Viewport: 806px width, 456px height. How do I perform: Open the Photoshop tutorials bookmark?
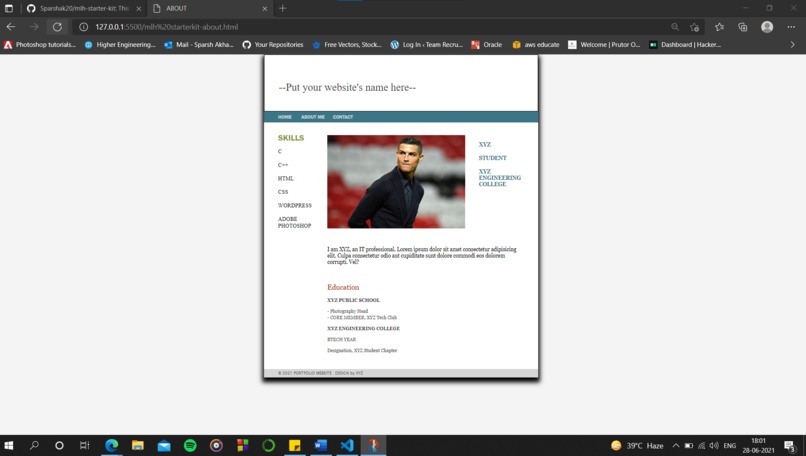pyautogui.click(x=40, y=45)
